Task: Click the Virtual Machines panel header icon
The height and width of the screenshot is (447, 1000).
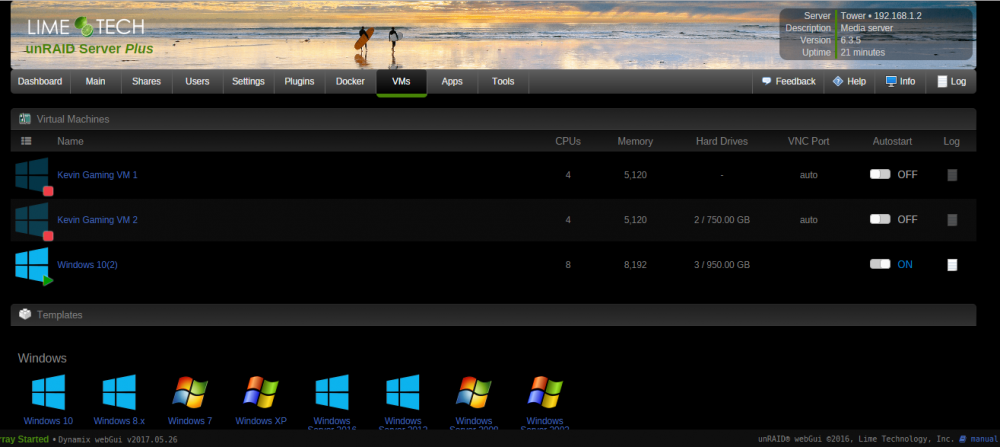Action: tap(25, 119)
